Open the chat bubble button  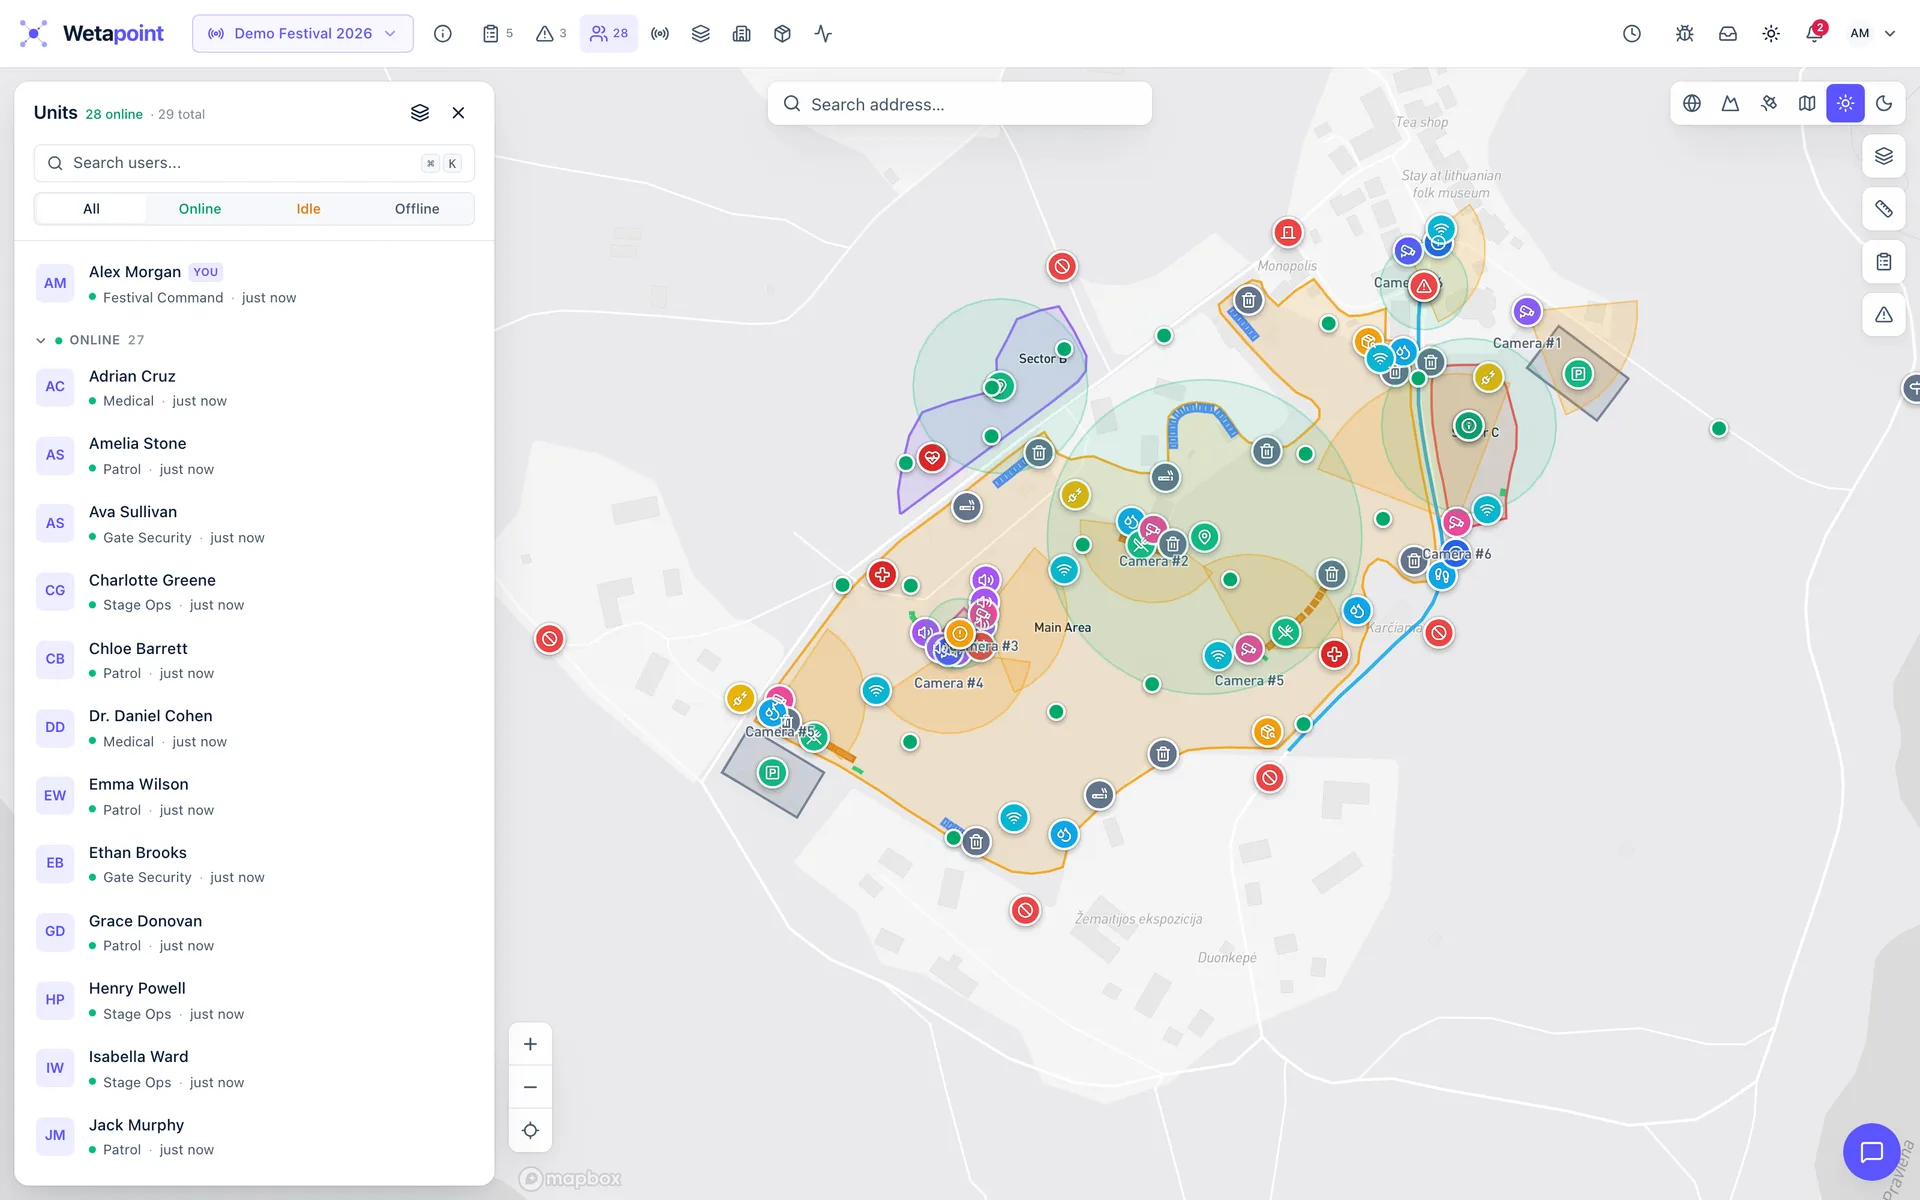[1871, 1152]
